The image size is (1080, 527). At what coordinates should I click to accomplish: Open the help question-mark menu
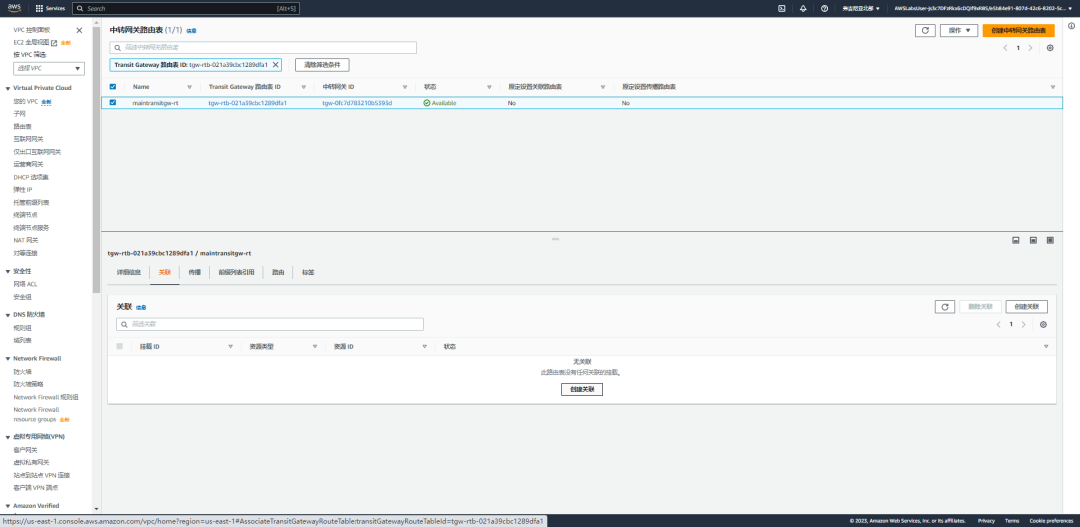coord(824,8)
